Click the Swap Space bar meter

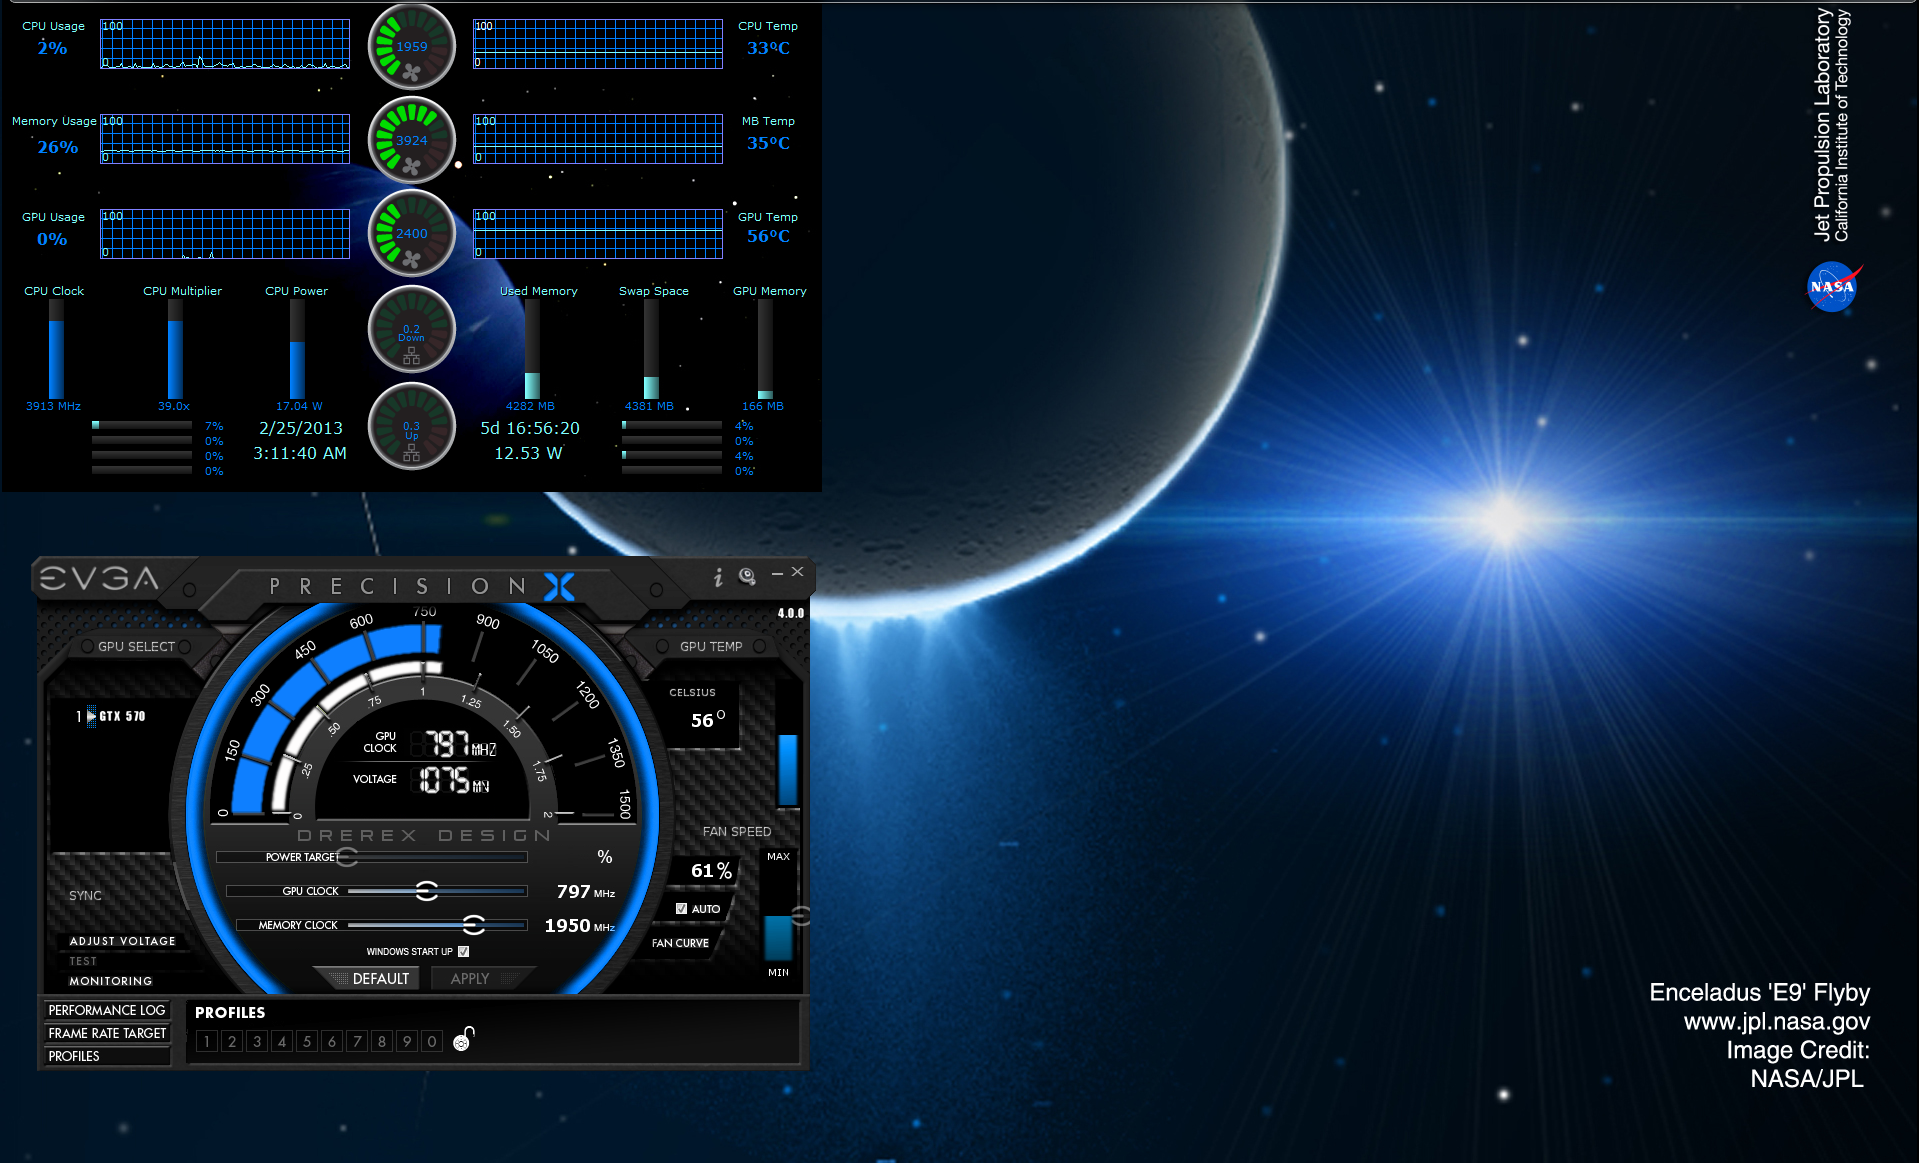(x=651, y=349)
